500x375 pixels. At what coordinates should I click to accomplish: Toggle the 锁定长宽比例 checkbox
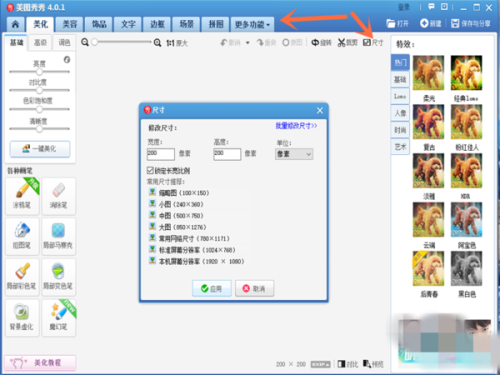coord(150,170)
